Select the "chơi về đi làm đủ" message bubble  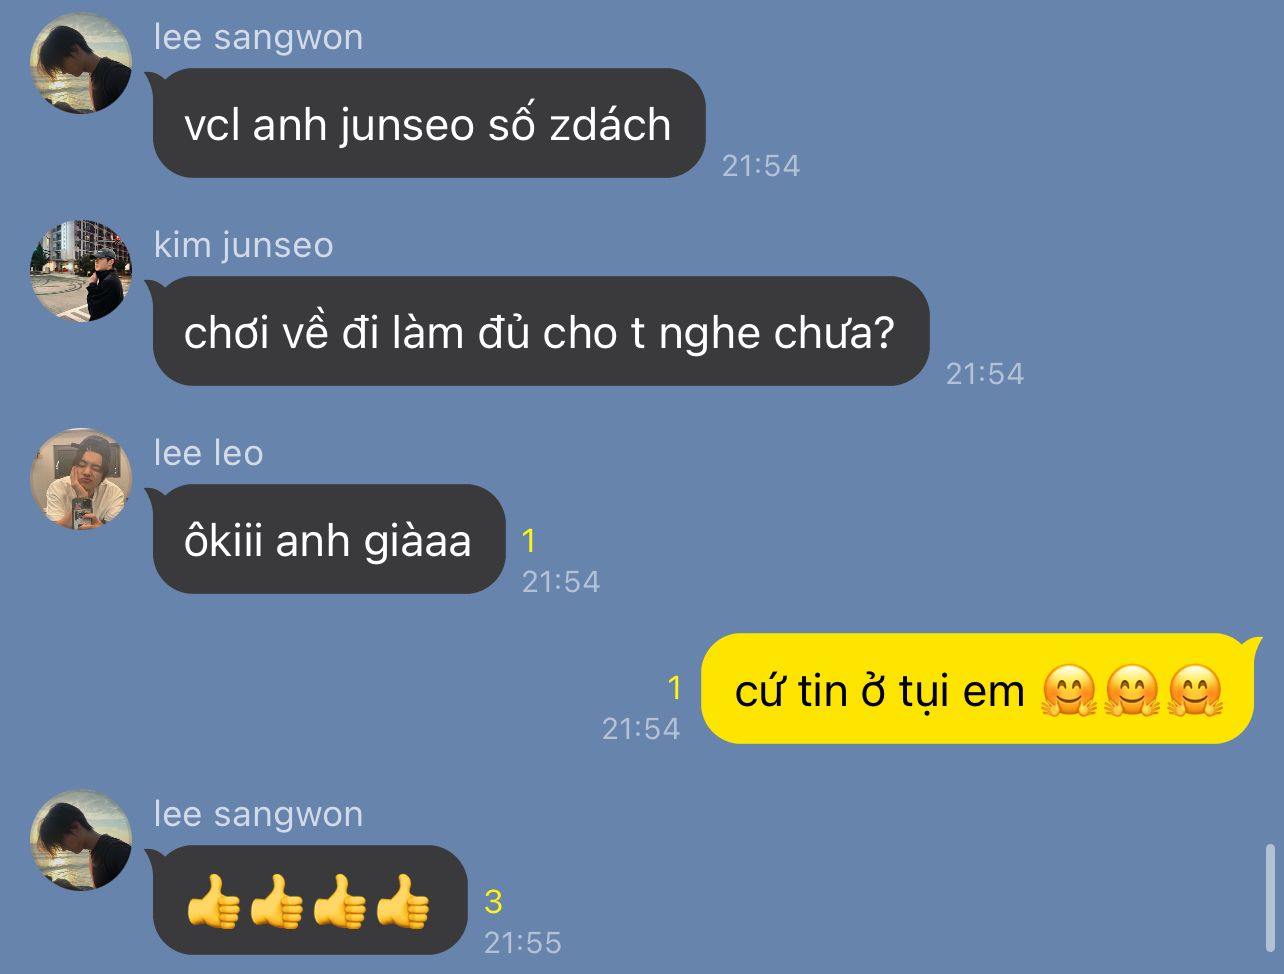pos(540,331)
